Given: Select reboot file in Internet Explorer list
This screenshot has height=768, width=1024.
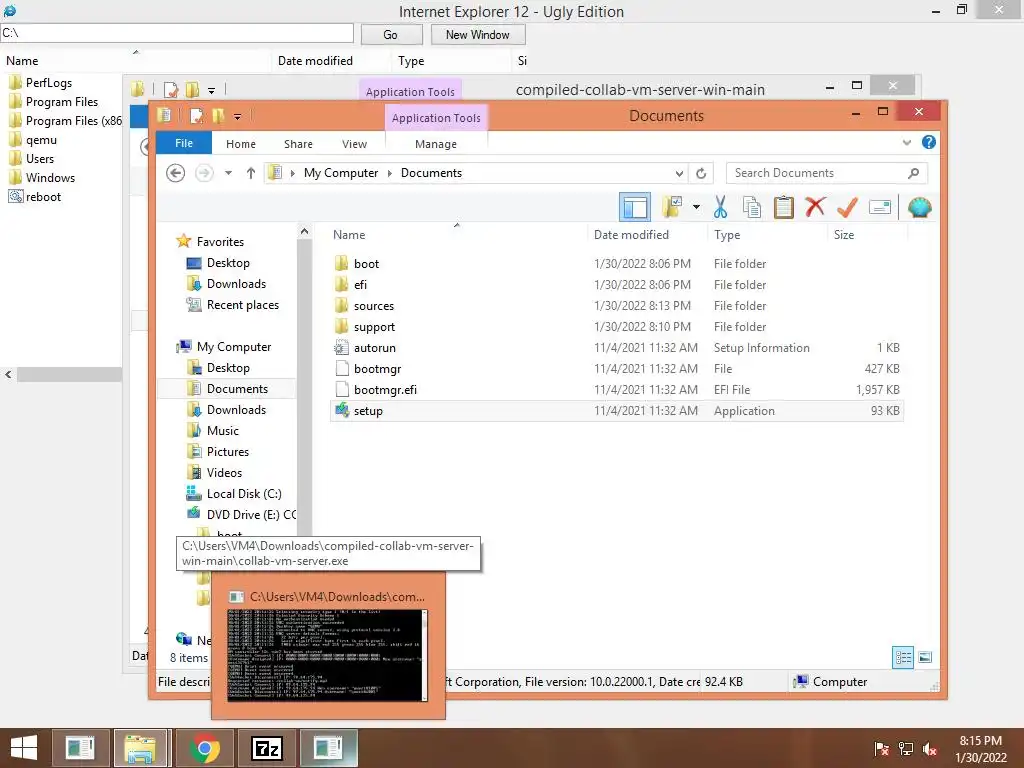Looking at the screenshot, I should pos(35,197).
